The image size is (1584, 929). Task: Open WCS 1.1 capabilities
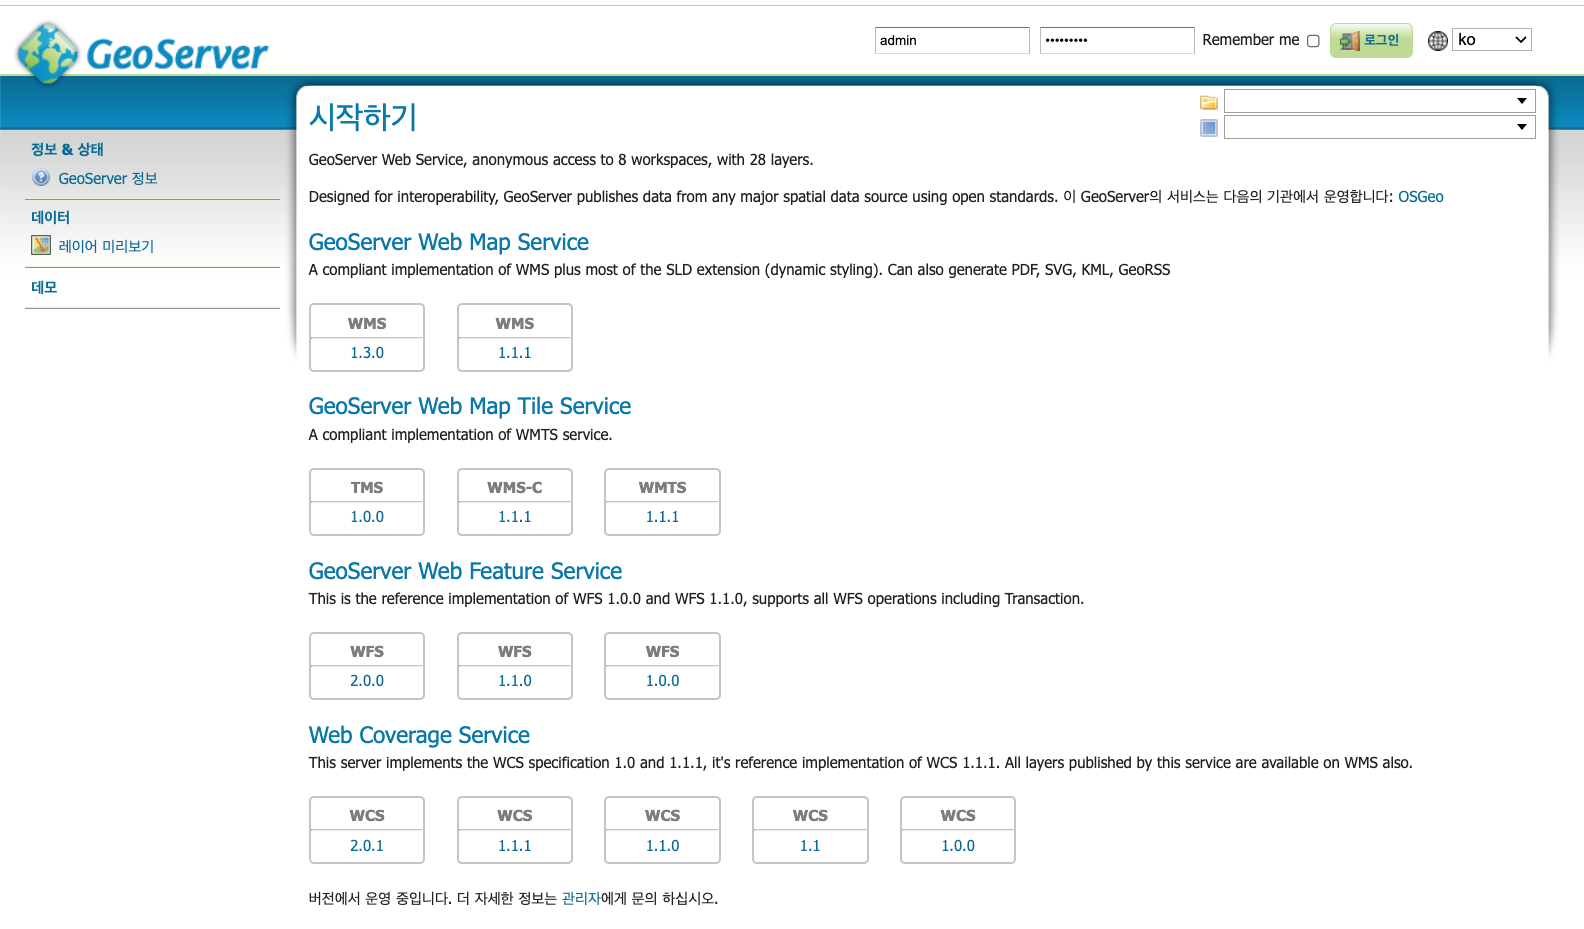click(x=810, y=846)
